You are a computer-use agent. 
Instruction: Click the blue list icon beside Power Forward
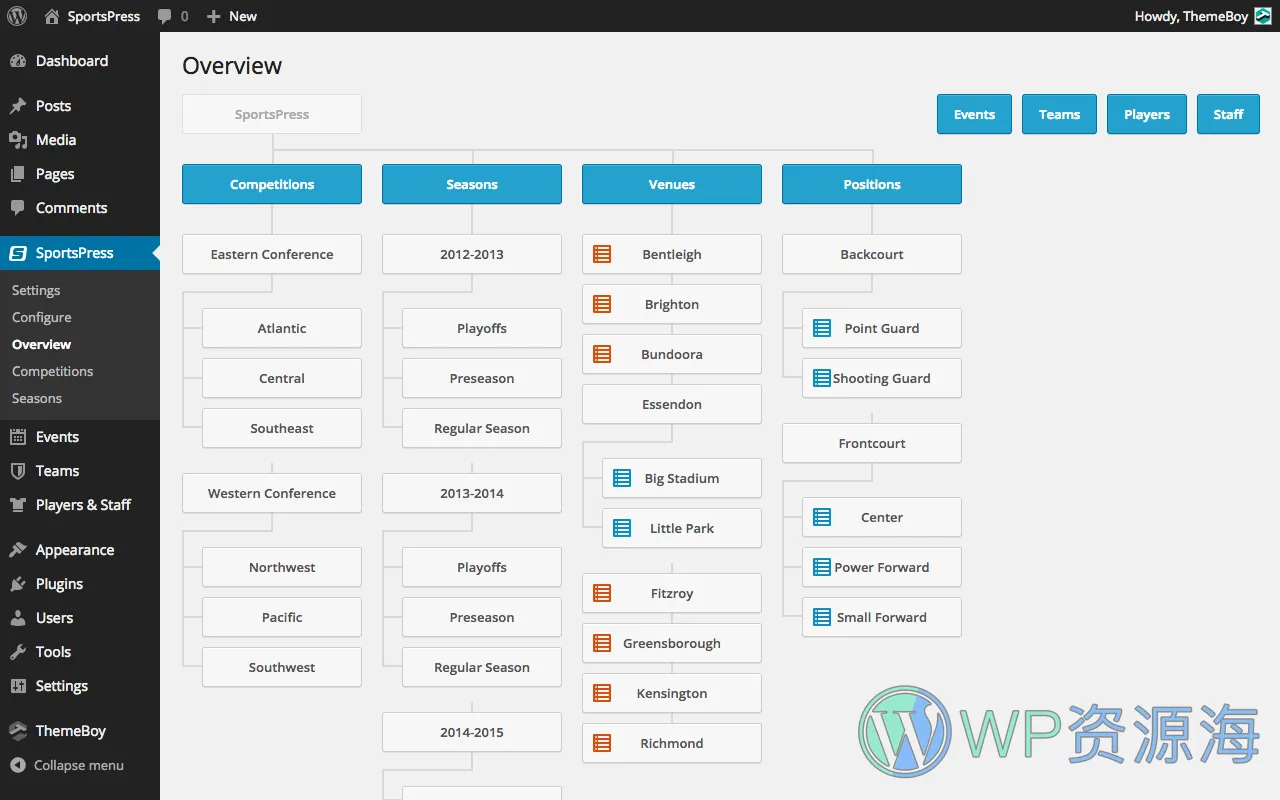822,567
